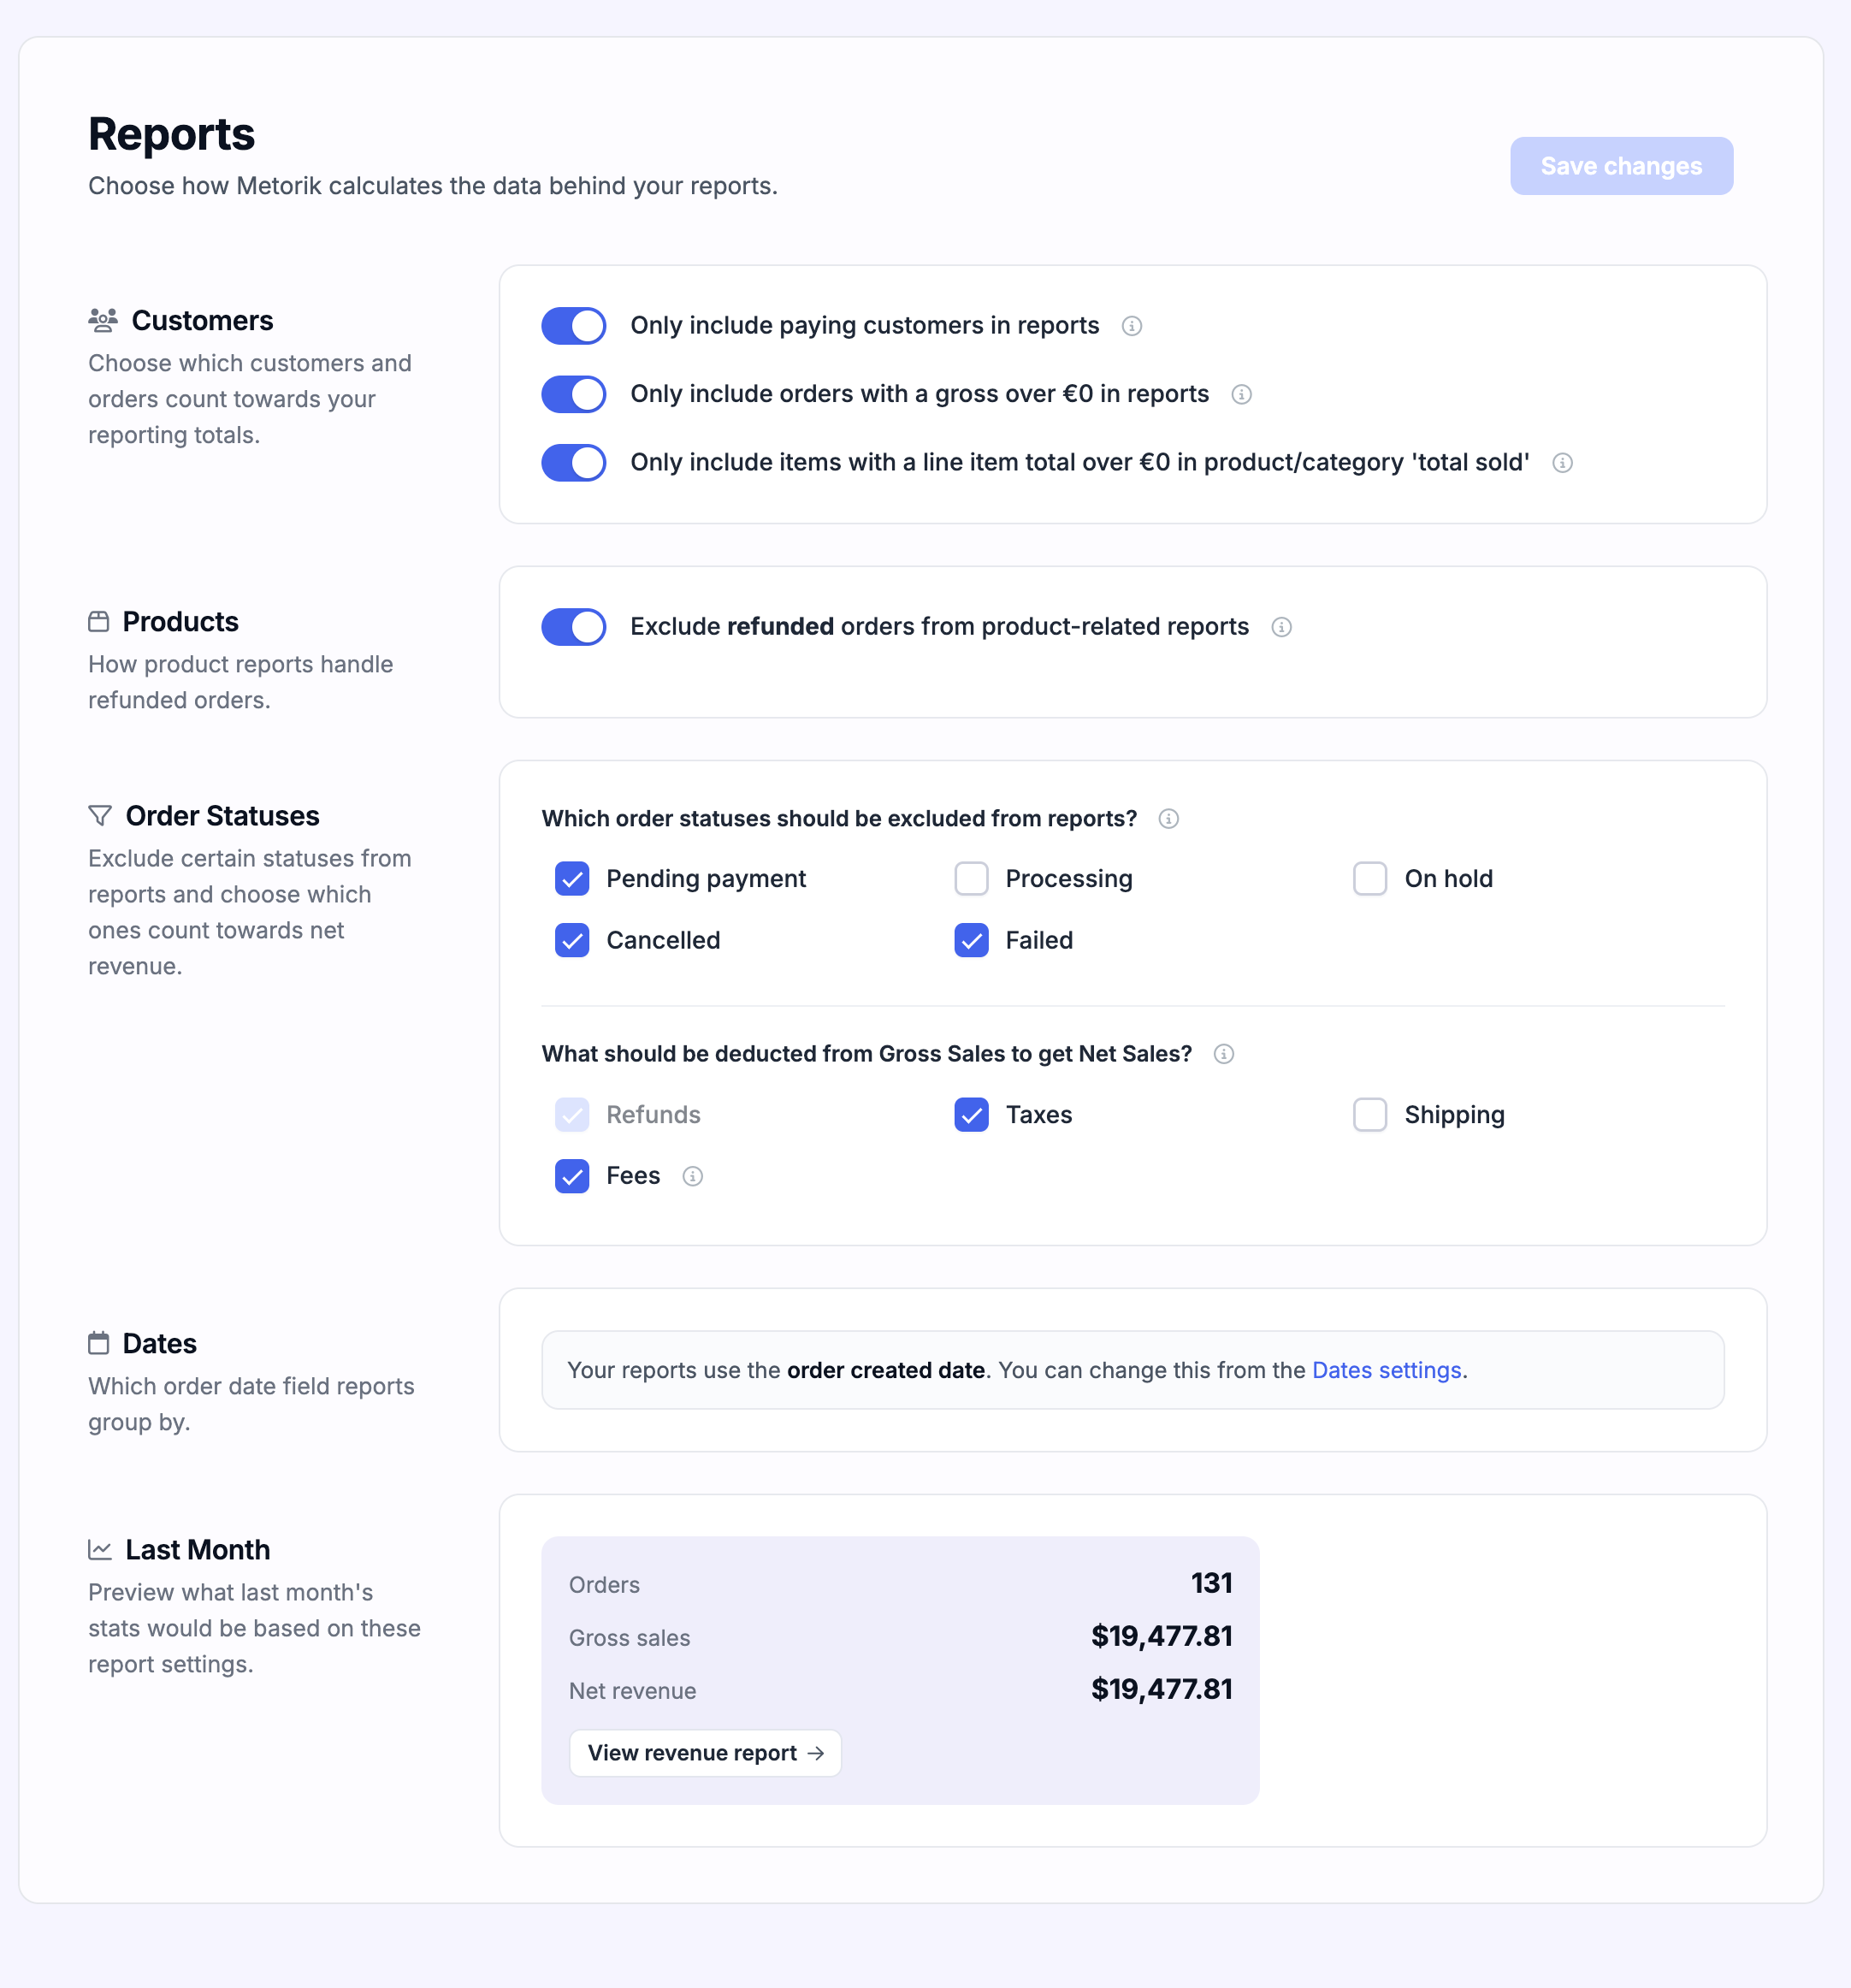Screen dimensions: 1851x1988
Task: Open info icon for gross over €0 option
Action: coord(1242,394)
